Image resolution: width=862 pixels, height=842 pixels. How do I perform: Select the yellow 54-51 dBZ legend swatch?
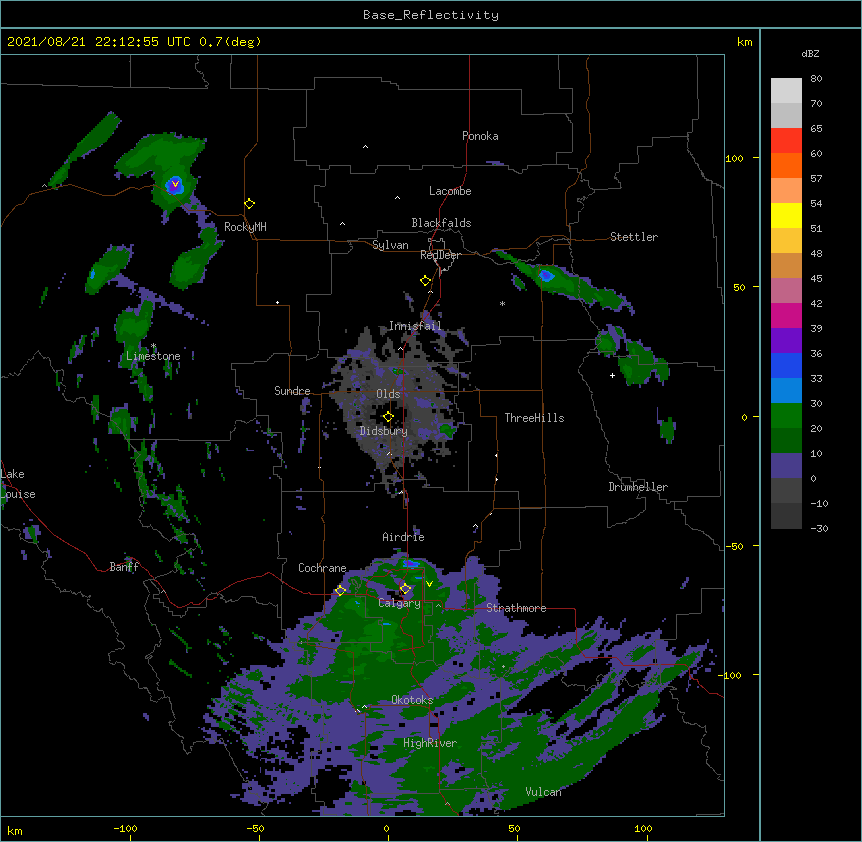coord(786,215)
